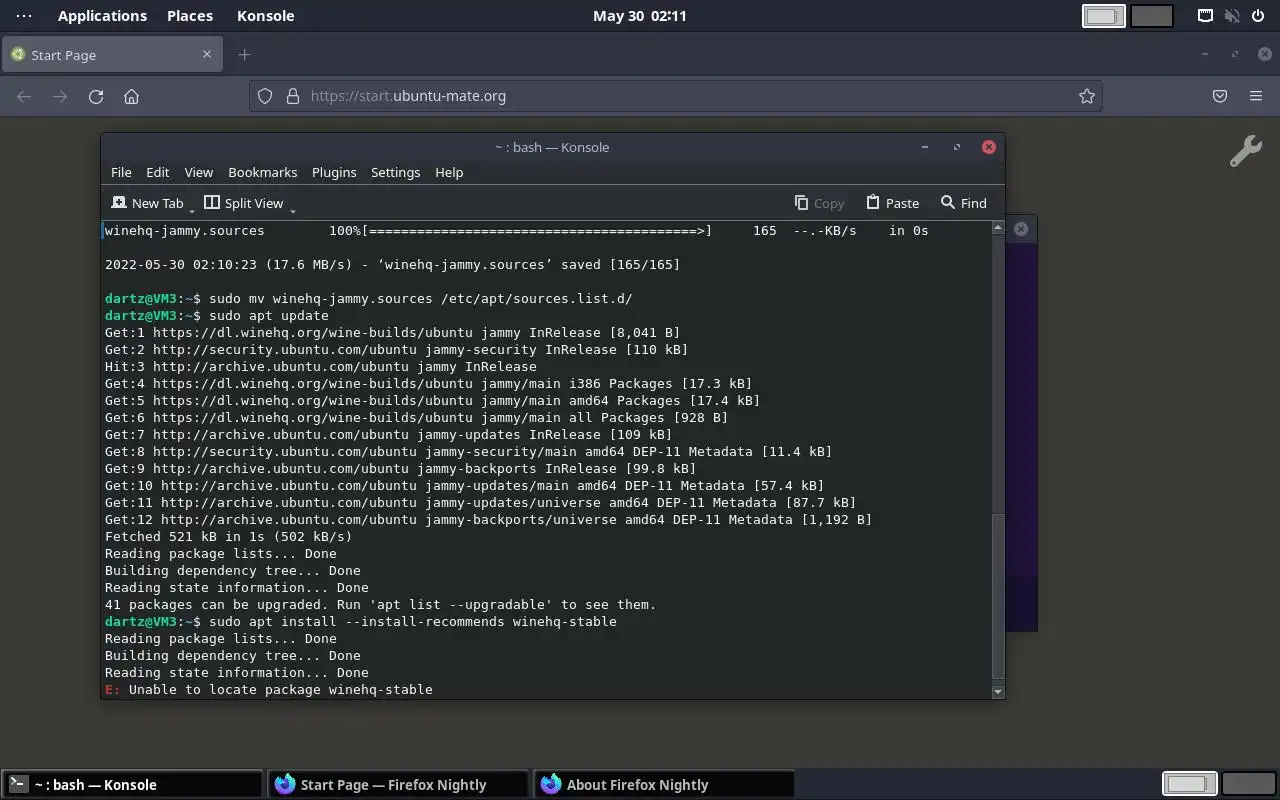Open Konsole Settings menu

coord(395,172)
